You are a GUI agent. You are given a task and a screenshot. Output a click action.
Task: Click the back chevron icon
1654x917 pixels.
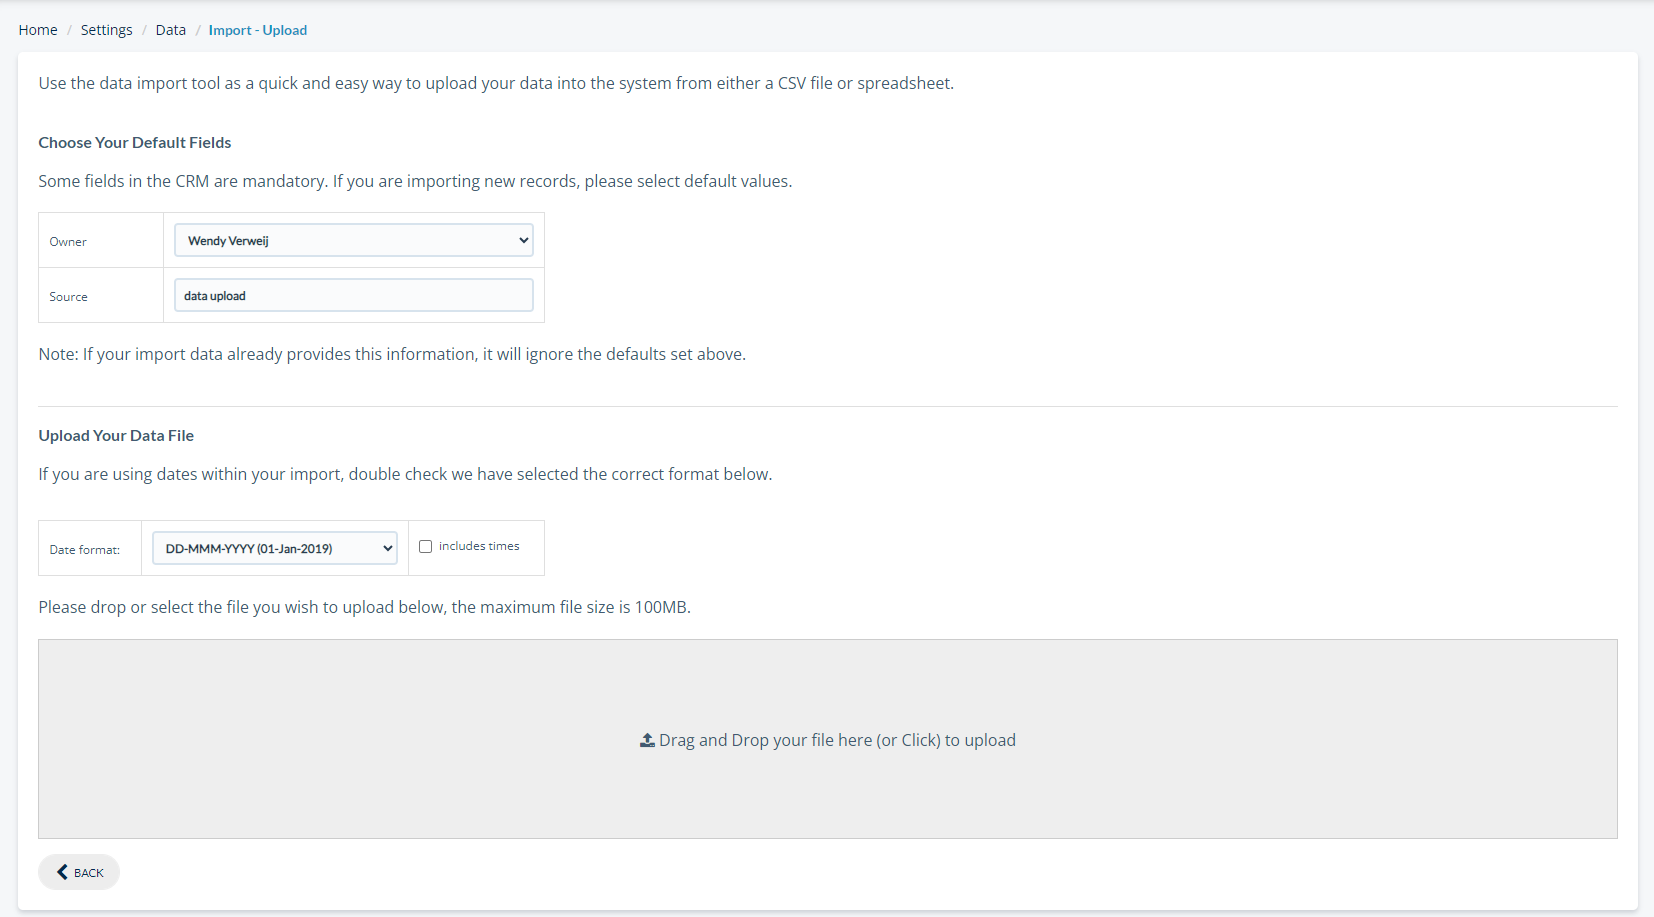pos(62,872)
